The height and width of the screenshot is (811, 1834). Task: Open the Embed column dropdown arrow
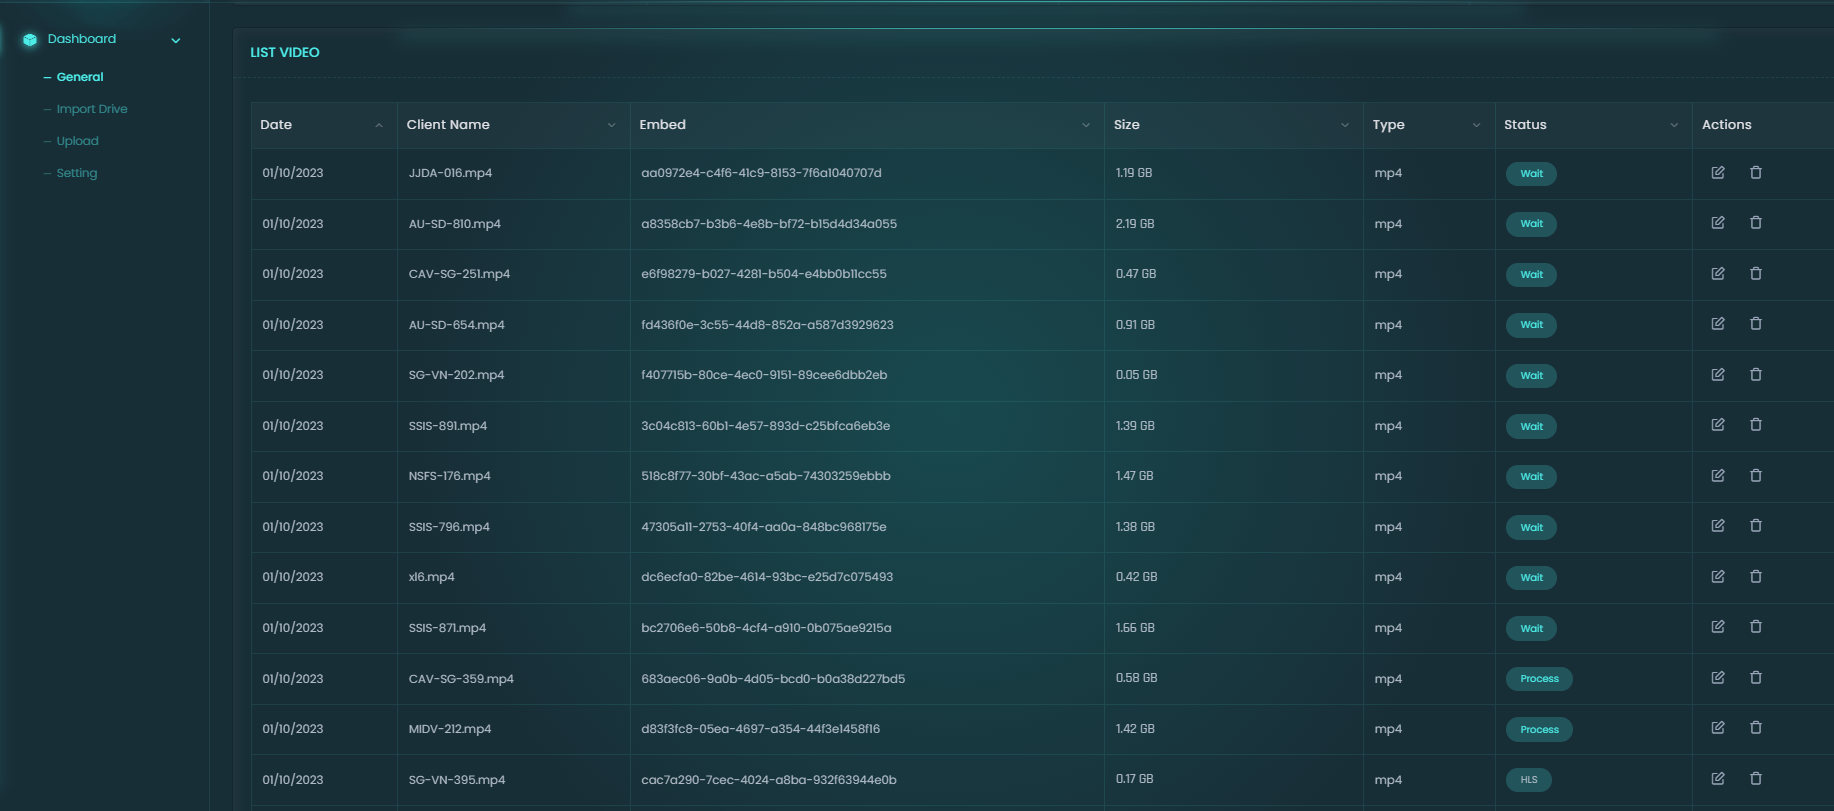pos(1086,125)
